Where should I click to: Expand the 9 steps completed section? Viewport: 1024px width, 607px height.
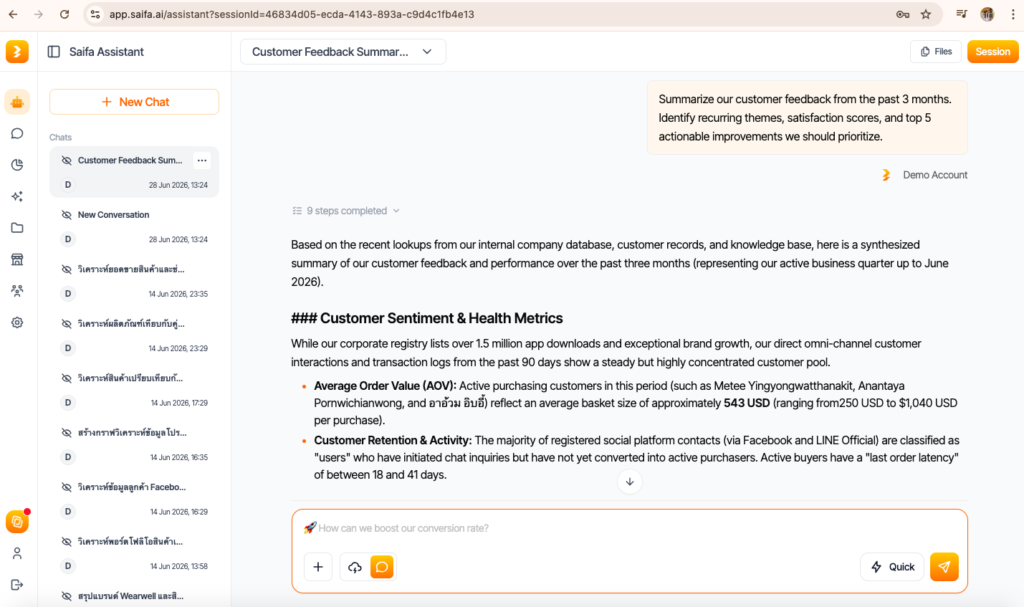[x=346, y=211]
